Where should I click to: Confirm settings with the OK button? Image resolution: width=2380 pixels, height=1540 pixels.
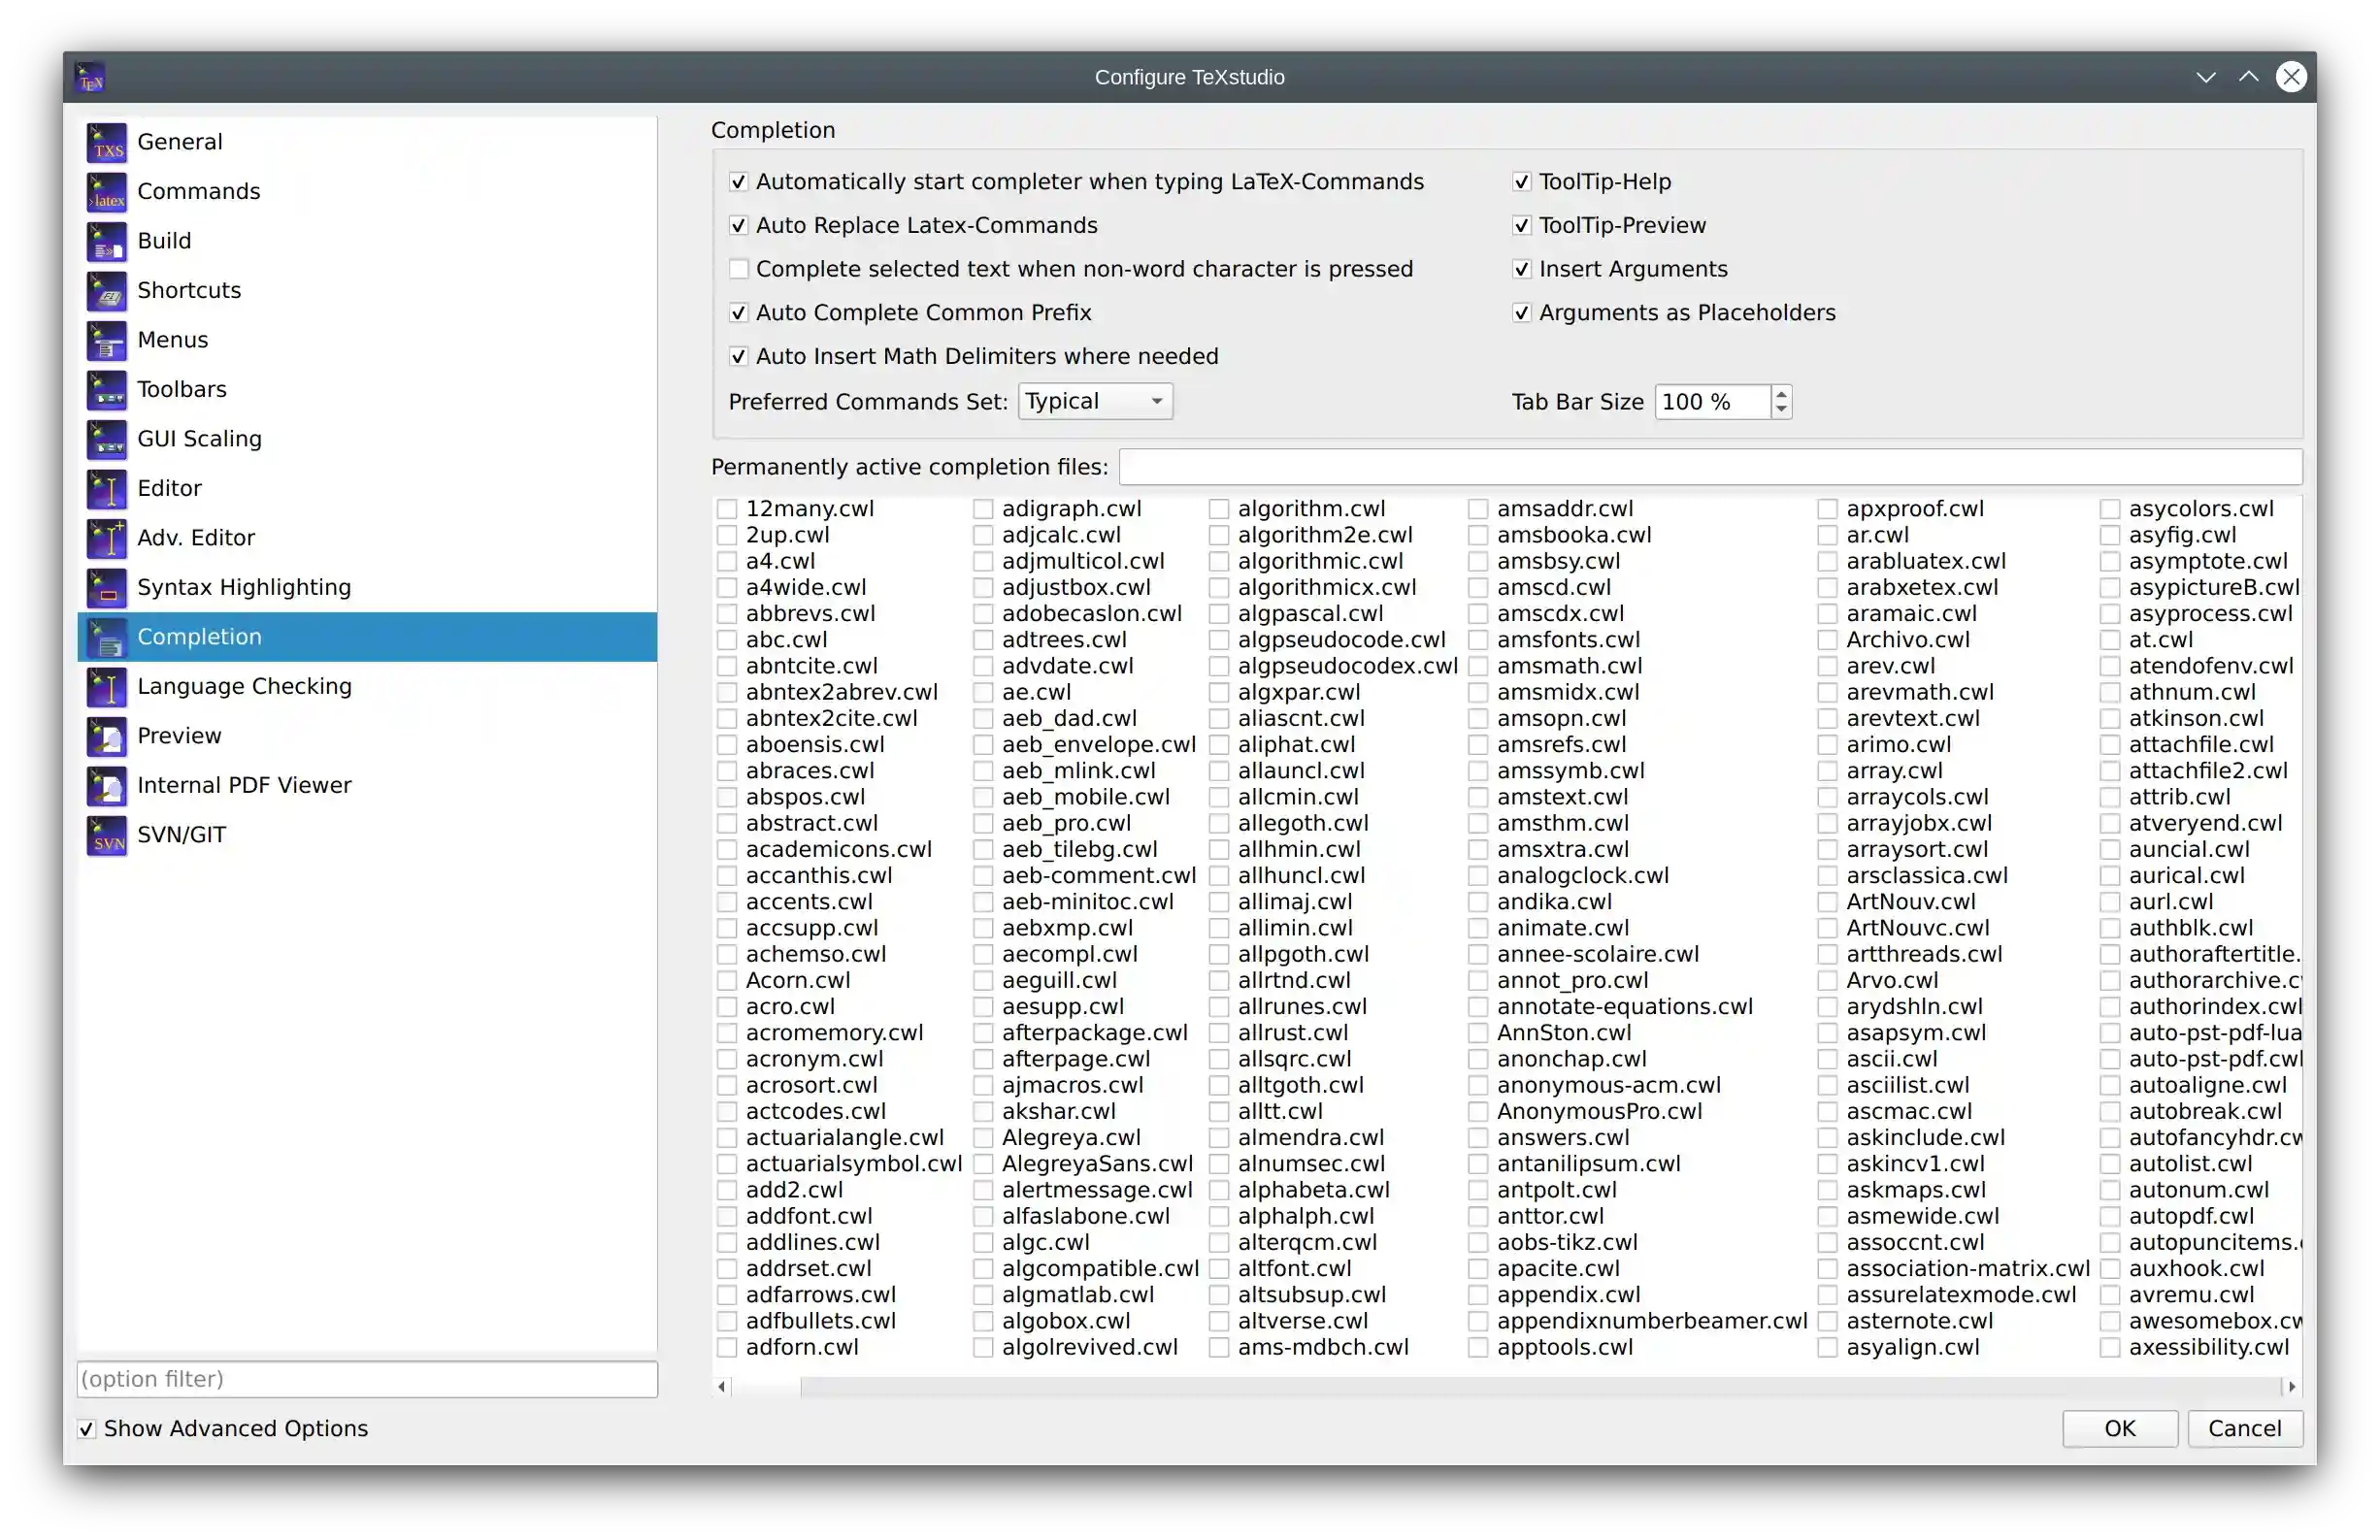2120,1428
